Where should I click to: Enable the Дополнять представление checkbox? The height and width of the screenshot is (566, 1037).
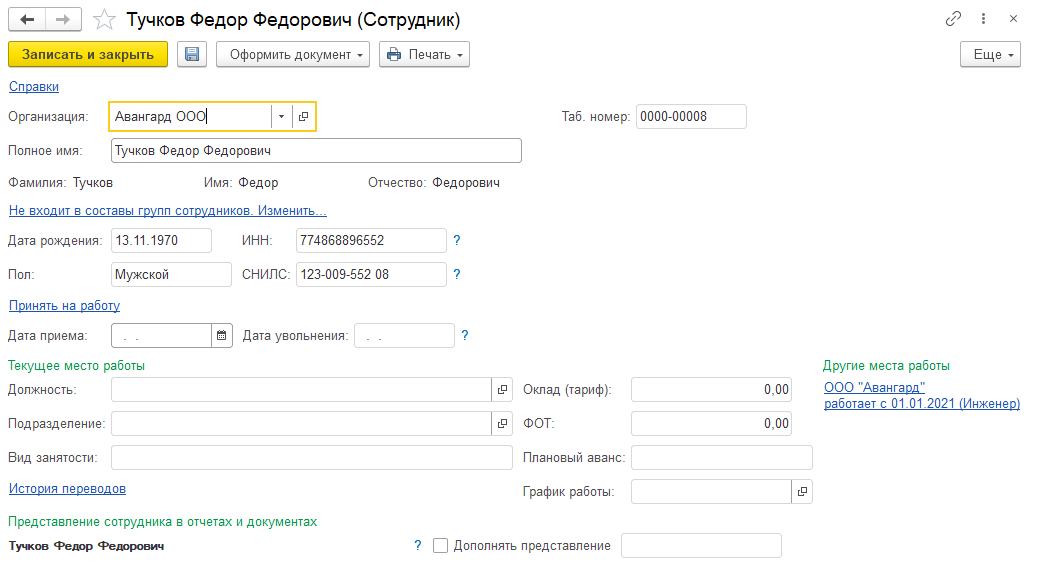point(440,546)
